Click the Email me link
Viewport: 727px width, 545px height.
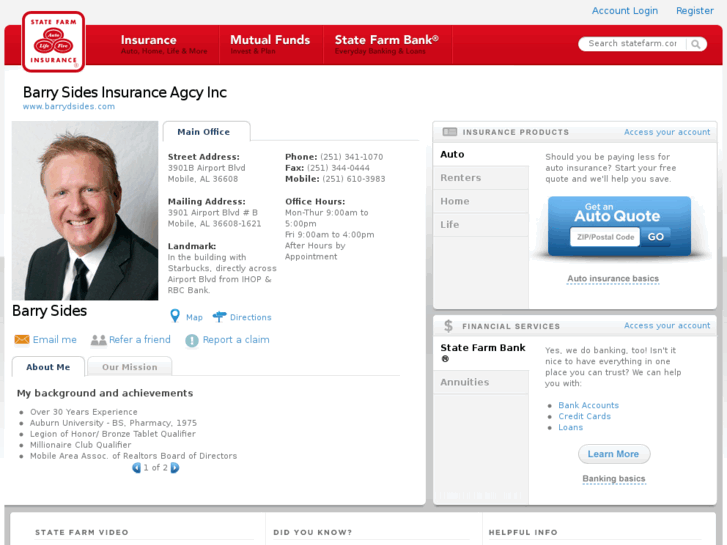tap(55, 340)
